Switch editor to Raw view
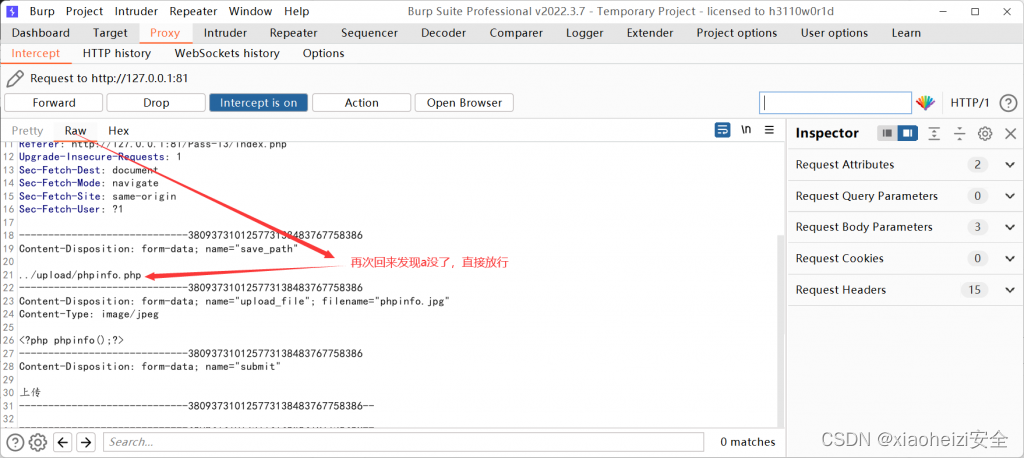 coord(76,131)
